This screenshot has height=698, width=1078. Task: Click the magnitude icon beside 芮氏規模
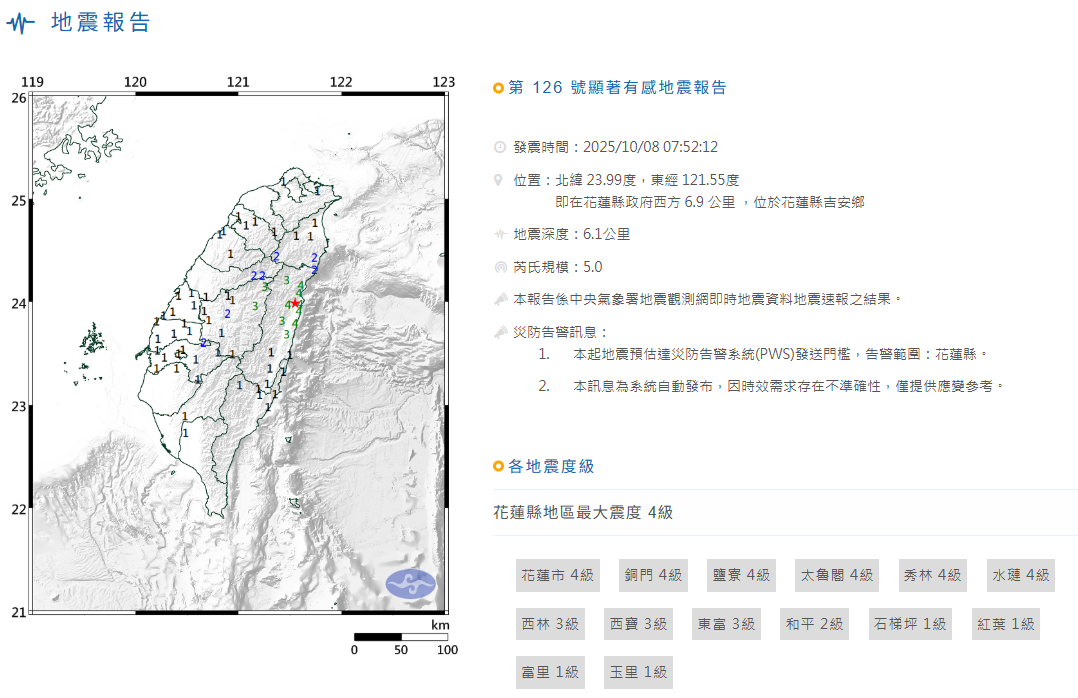point(500,268)
